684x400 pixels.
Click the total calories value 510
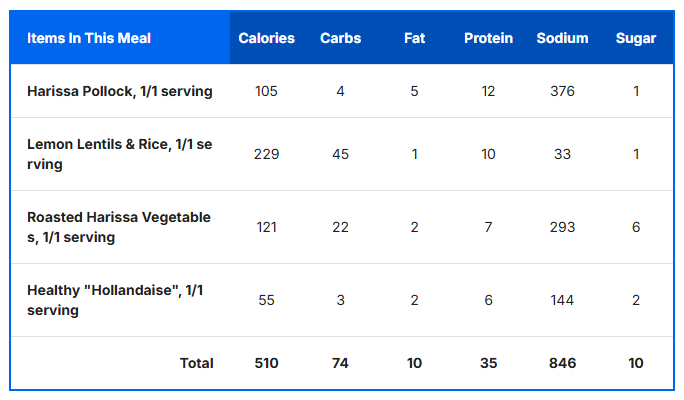click(267, 363)
